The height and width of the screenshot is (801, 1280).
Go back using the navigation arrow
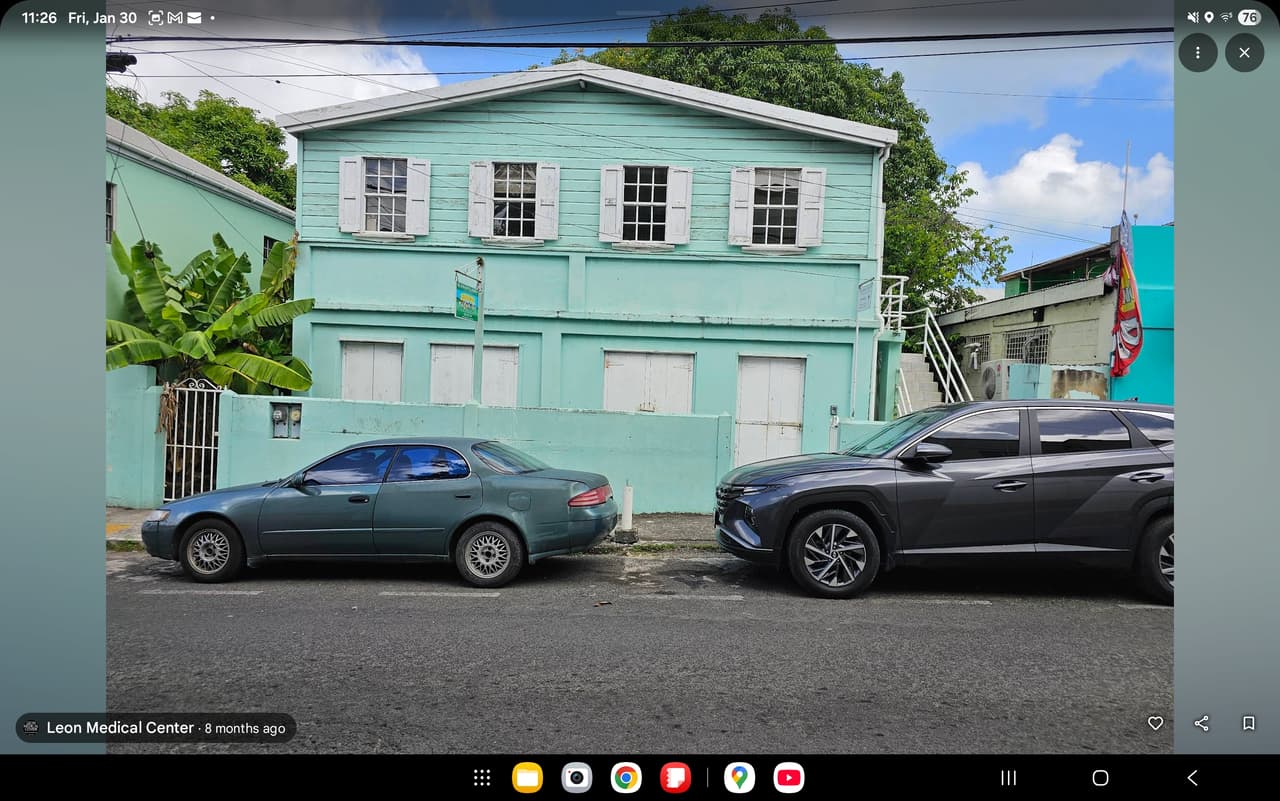coord(1192,778)
